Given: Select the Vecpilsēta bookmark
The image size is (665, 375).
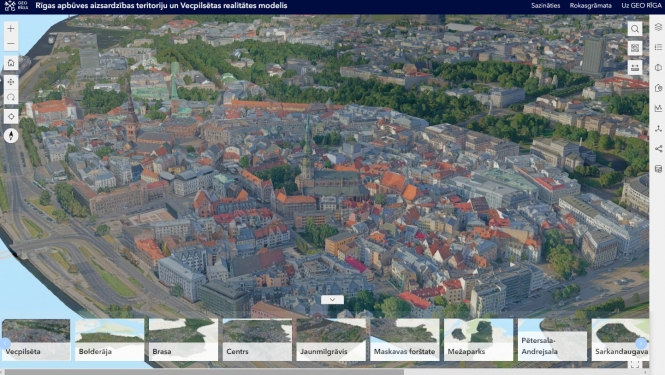Looking at the screenshot, I should tap(36, 340).
